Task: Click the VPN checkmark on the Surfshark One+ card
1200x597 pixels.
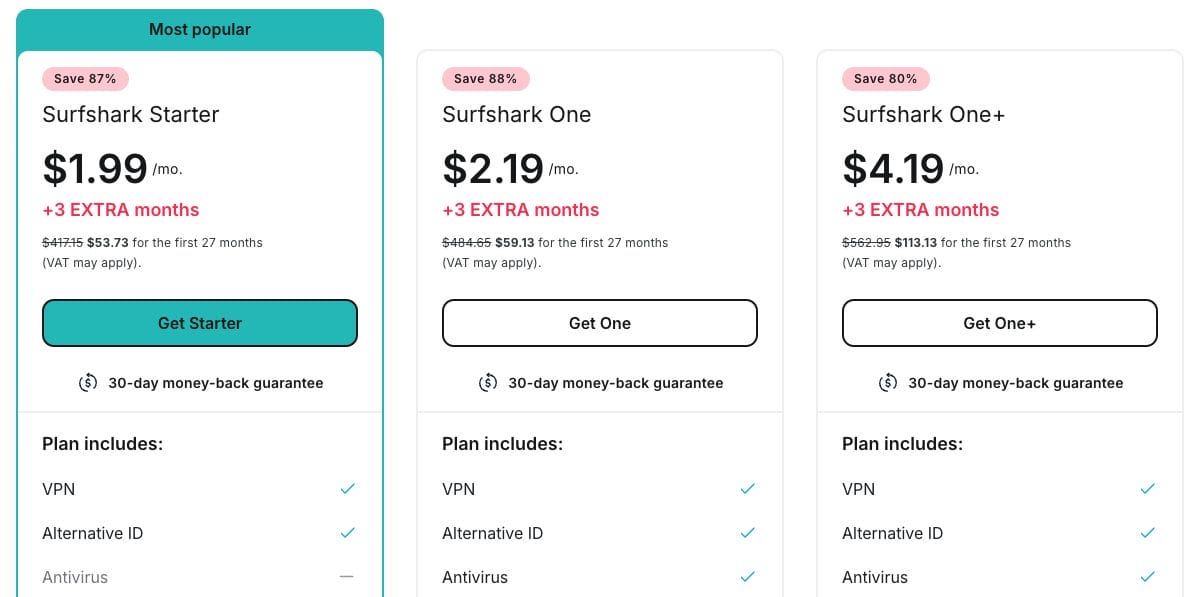Action: point(1147,489)
